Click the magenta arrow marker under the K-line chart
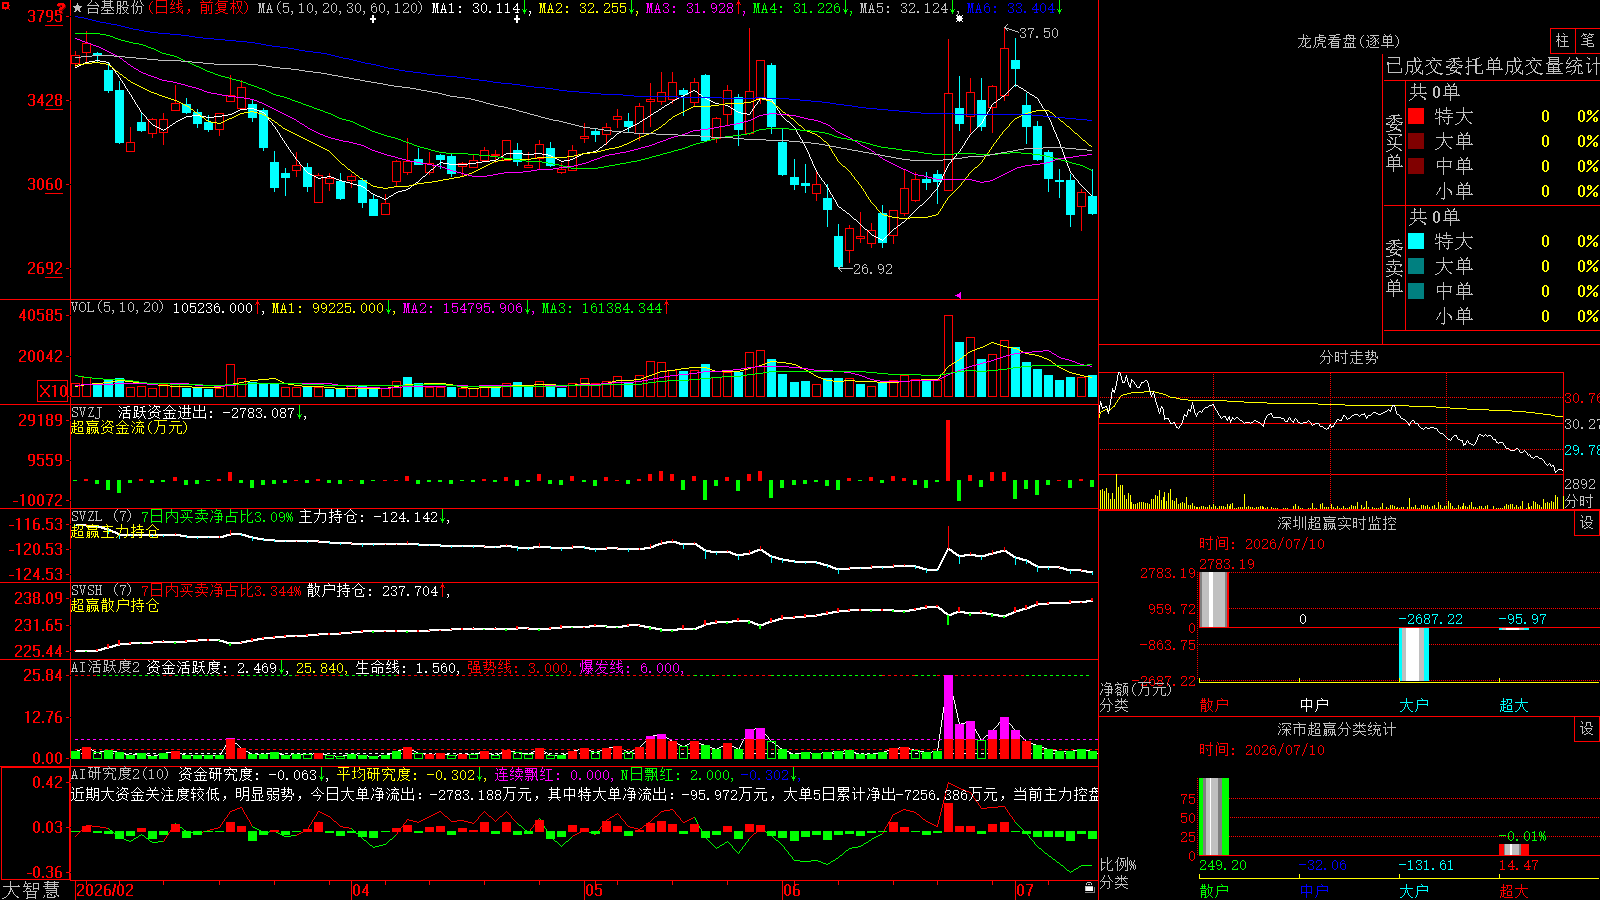 point(958,295)
